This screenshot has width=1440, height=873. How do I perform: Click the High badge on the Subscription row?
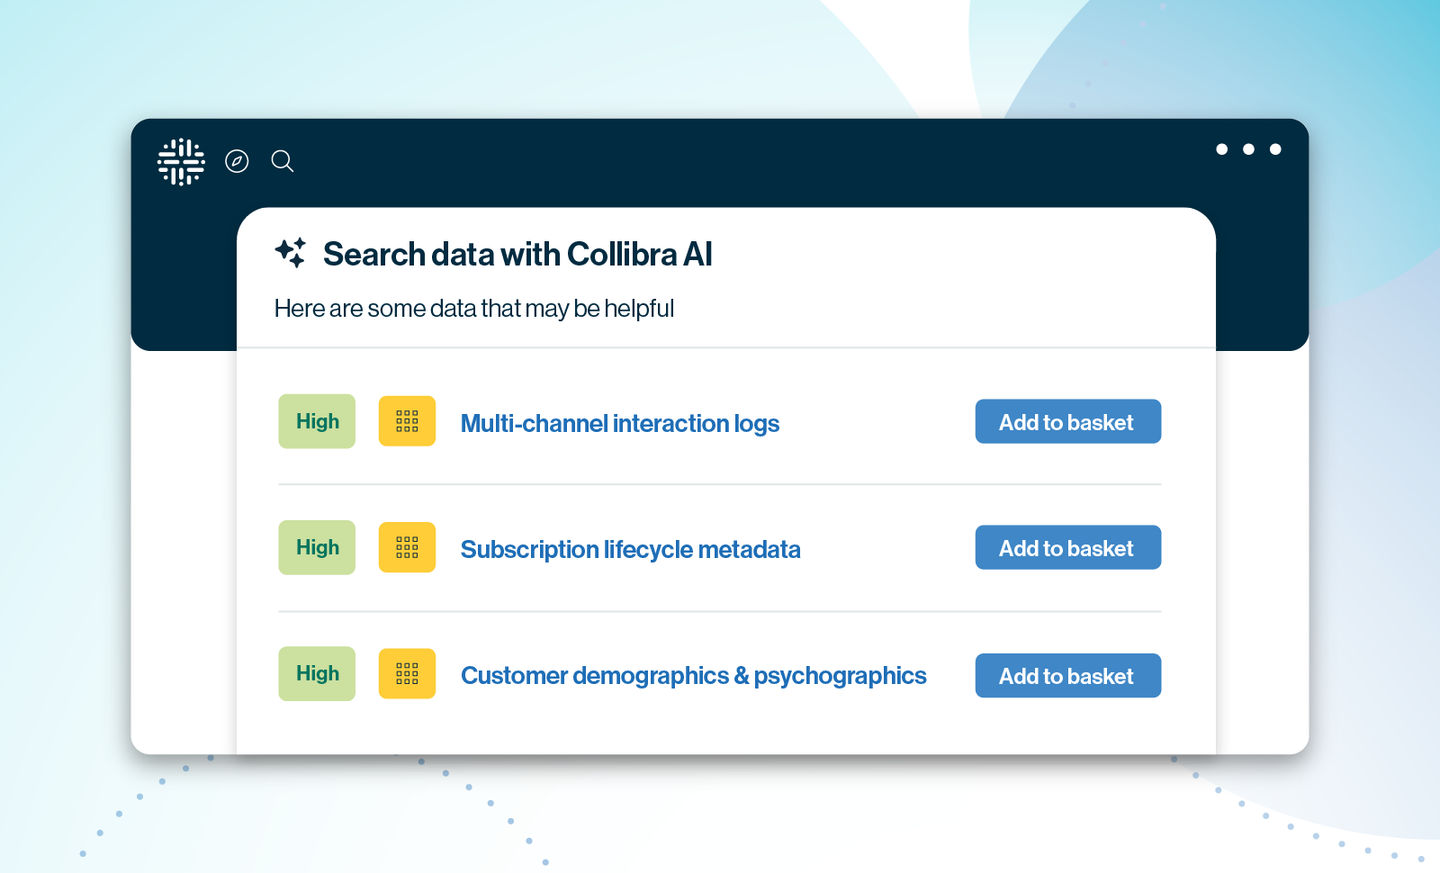pos(317,547)
